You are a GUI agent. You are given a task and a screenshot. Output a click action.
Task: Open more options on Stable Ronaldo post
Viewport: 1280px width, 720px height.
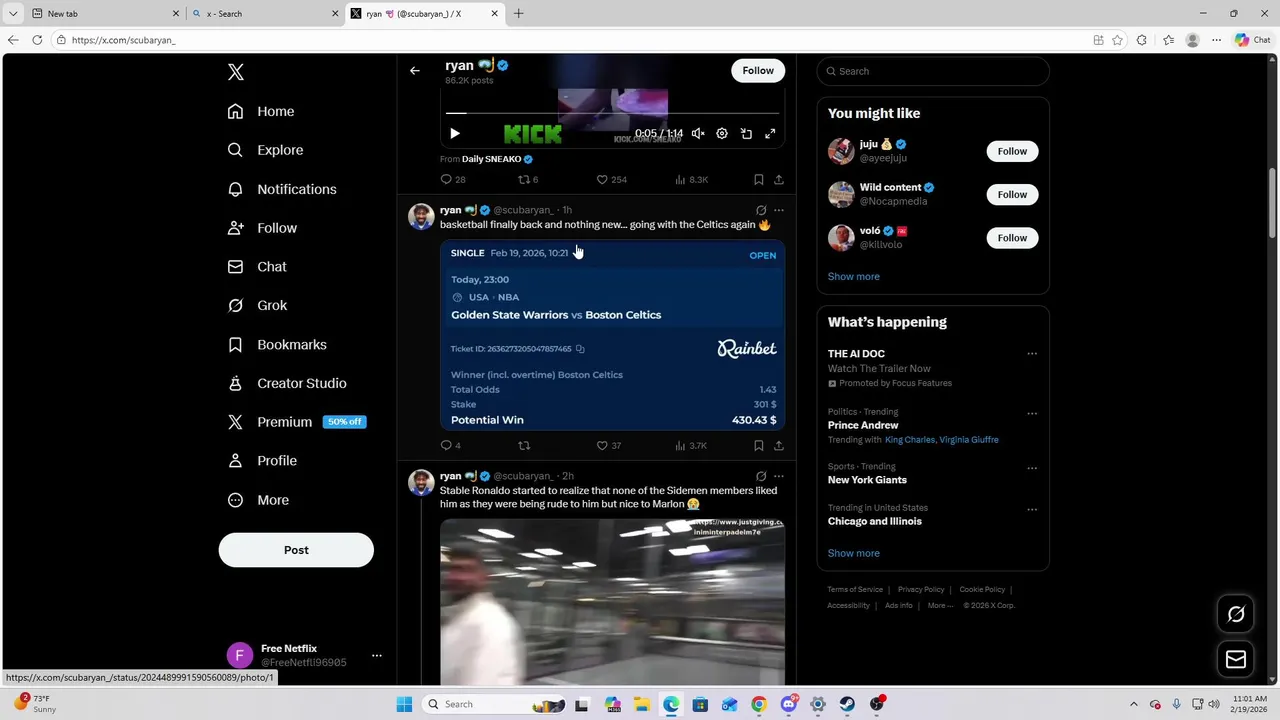pos(779,476)
